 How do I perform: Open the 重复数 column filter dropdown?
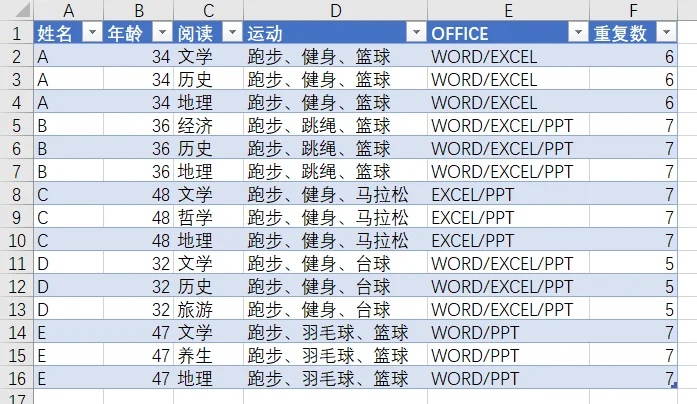(x=666, y=32)
